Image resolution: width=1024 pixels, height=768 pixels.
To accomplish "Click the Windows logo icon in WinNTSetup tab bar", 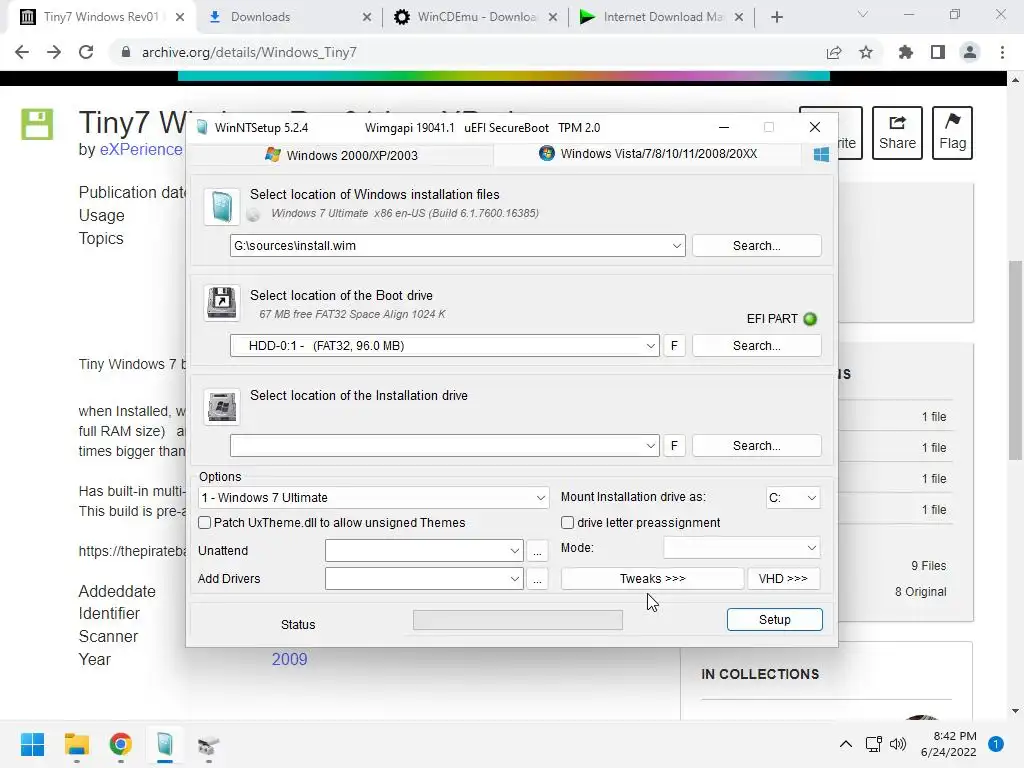I will pyautogui.click(x=821, y=154).
